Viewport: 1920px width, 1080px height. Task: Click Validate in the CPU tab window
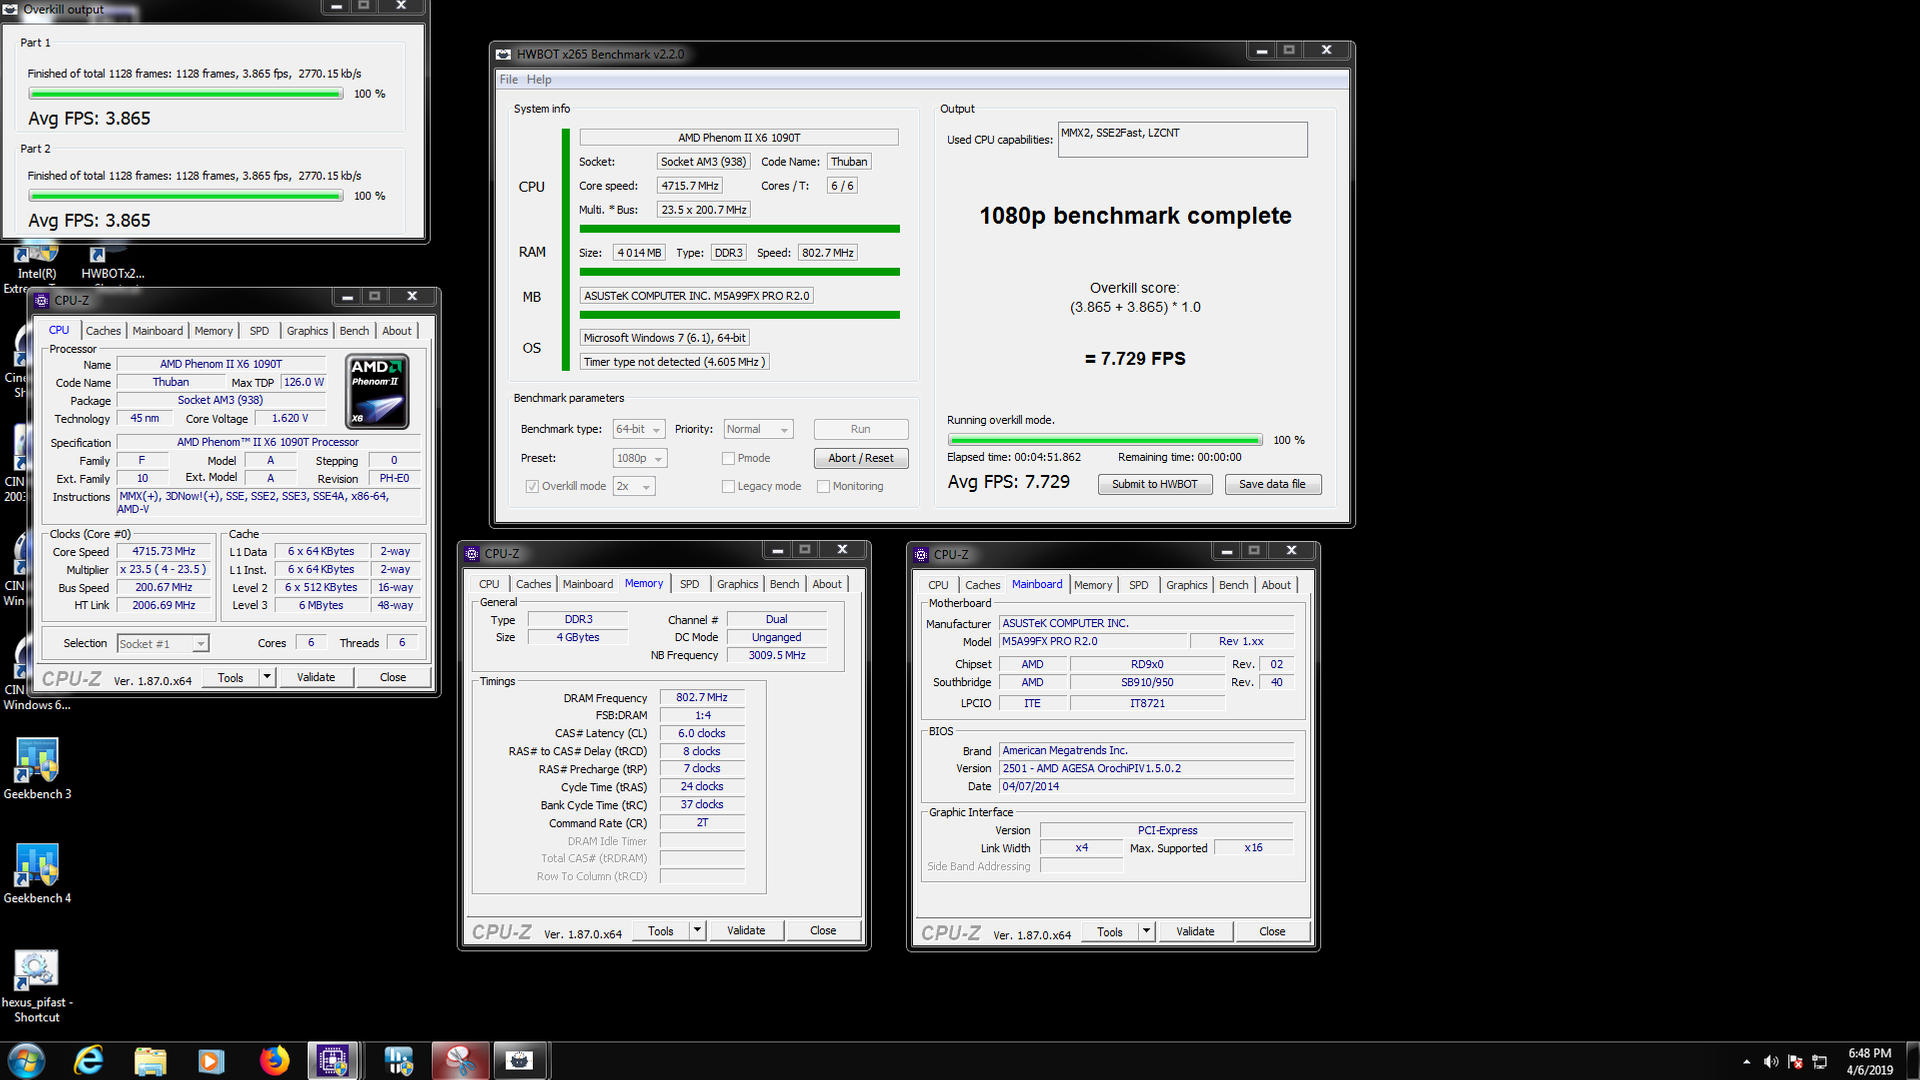316,677
